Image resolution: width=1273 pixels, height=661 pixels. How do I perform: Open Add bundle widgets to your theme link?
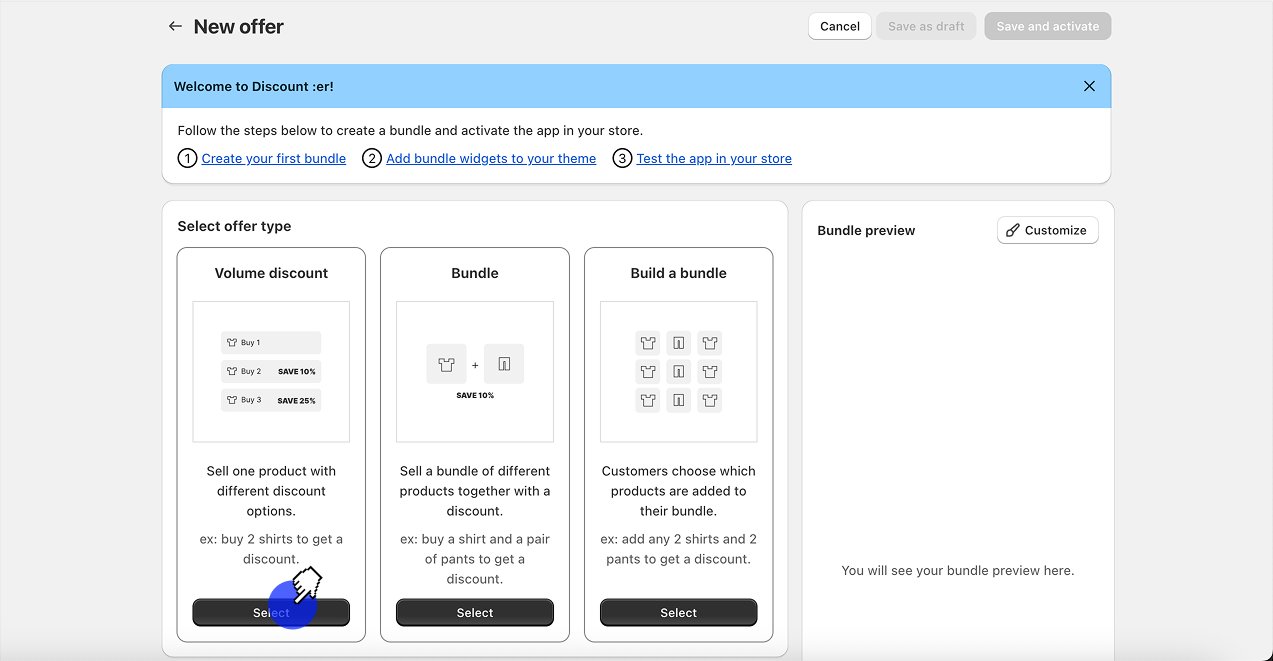491,158
